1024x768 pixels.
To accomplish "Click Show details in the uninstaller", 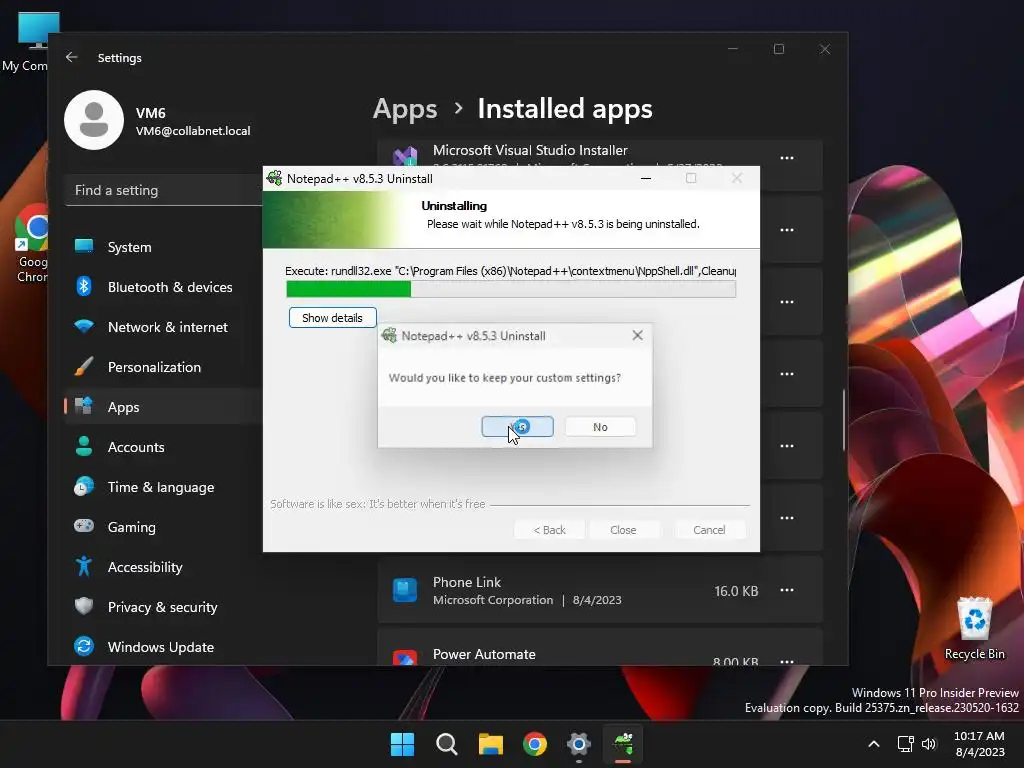I will 332,318.
